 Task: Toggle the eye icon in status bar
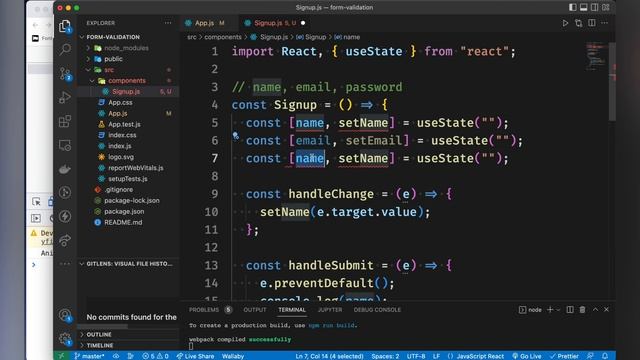pos(116,356)
